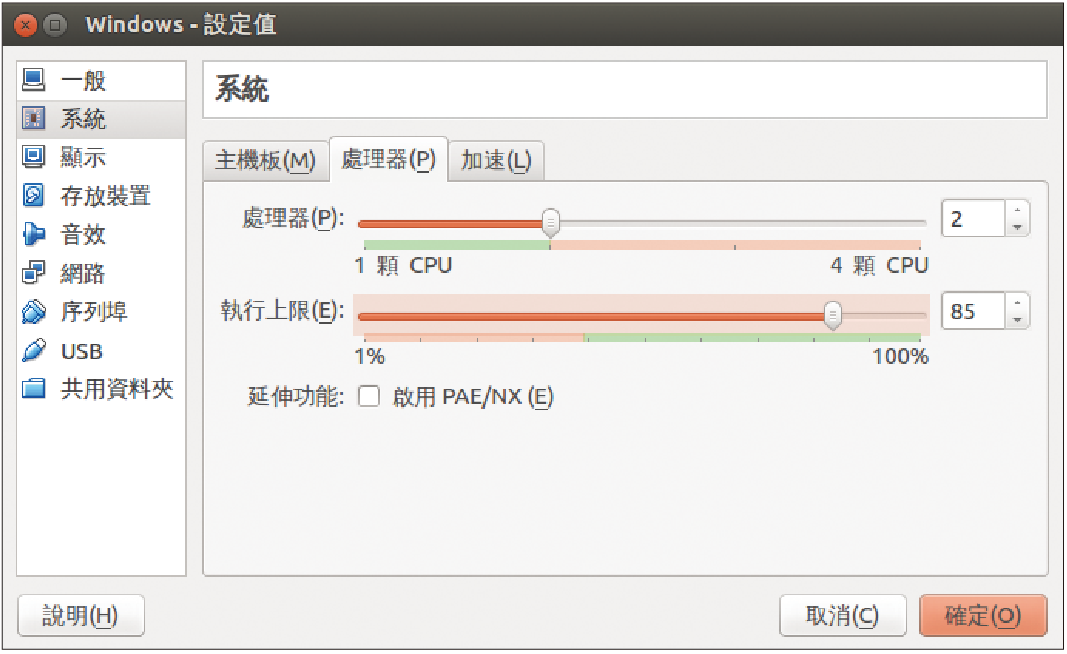Open the 一般 general settings icon
The height and width of the screenshot is (654, 1067).
pos(33,80)
